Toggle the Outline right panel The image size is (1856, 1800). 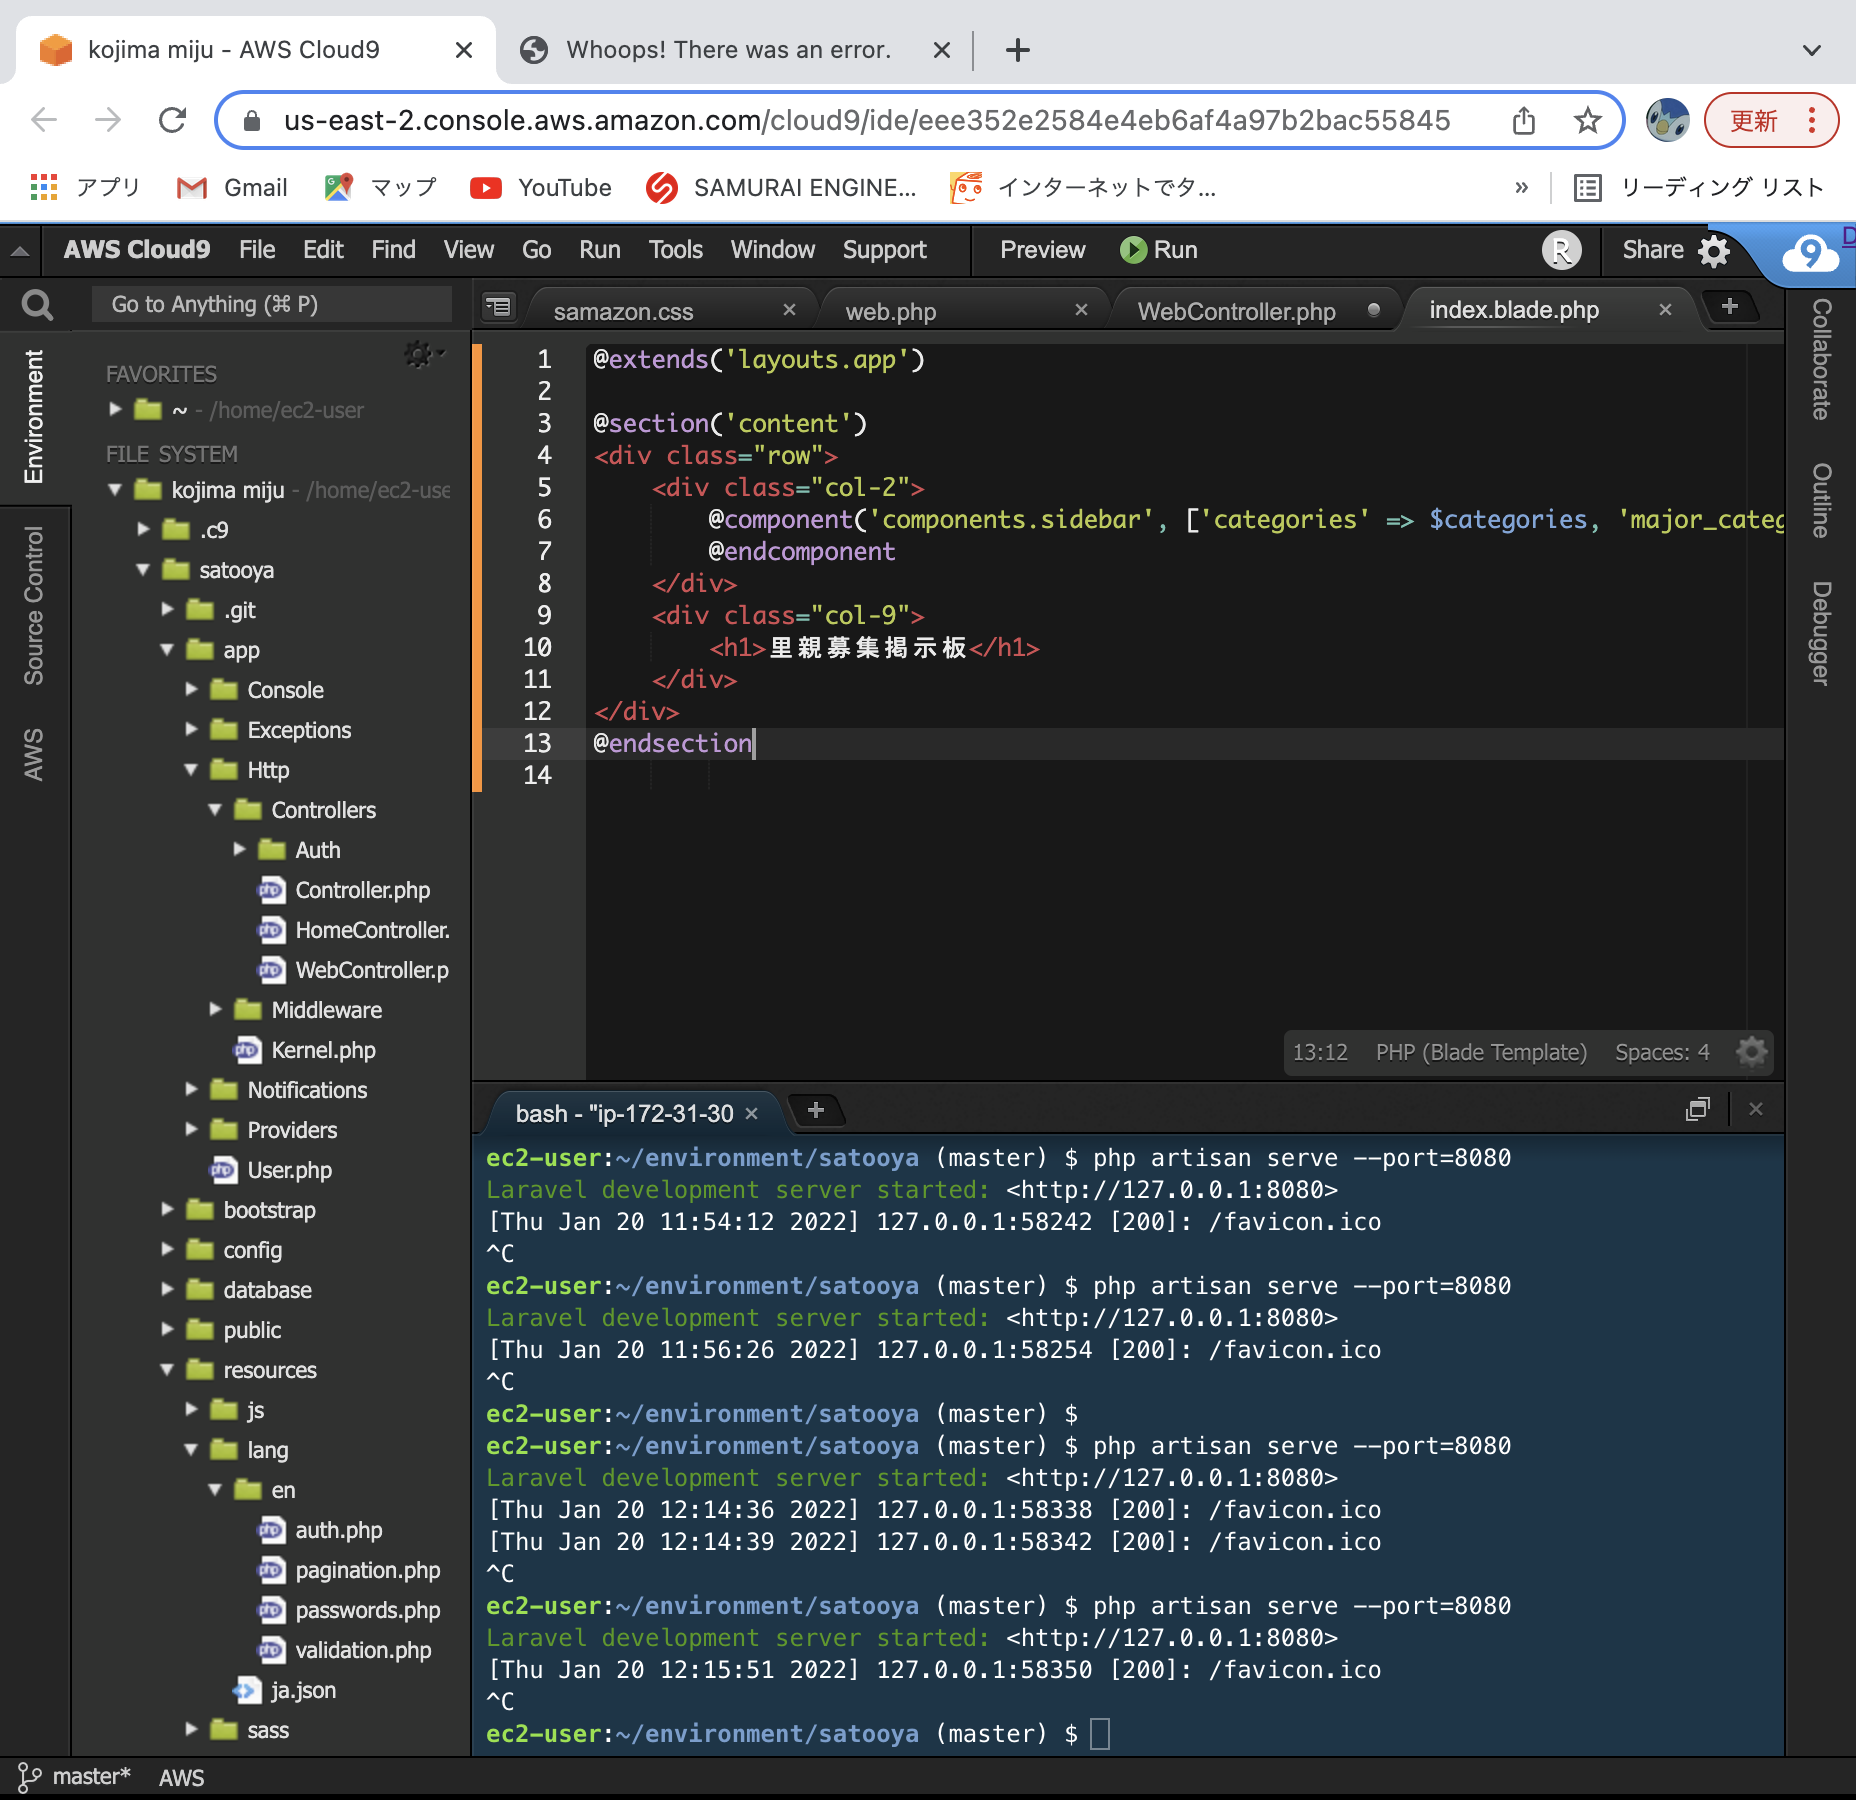click(1821, 500)
